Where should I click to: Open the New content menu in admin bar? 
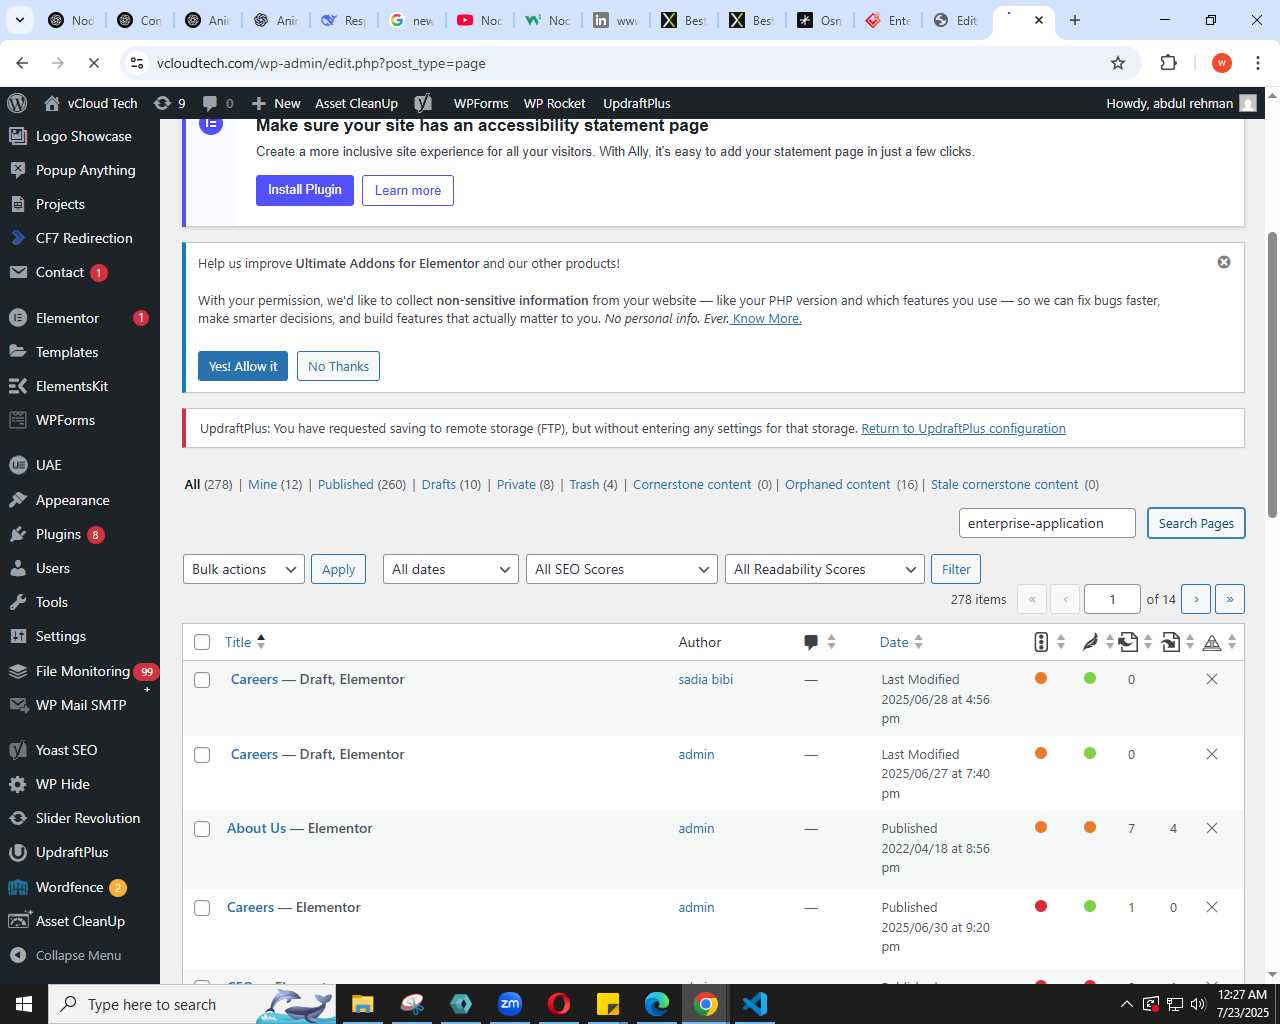pyautogui.click(x=276, y=103)
